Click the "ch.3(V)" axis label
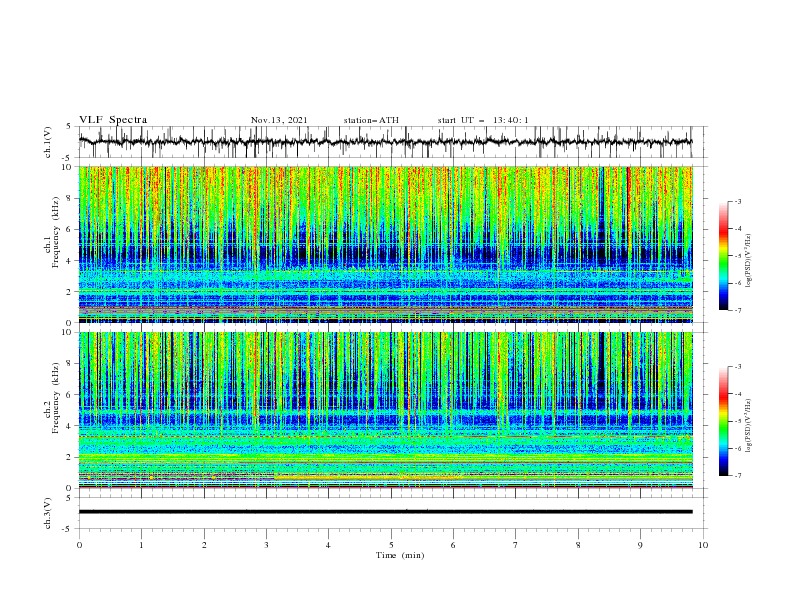The width and height of the screenshot is (792, 612). [48, 513]
